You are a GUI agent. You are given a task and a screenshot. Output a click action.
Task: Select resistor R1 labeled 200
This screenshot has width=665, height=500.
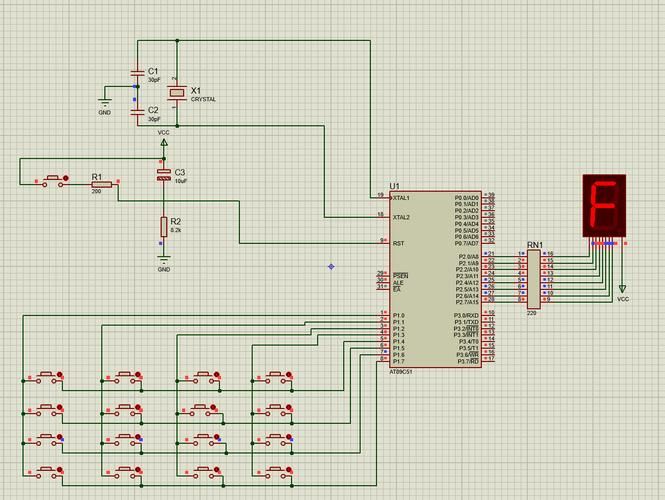point(102,184)
